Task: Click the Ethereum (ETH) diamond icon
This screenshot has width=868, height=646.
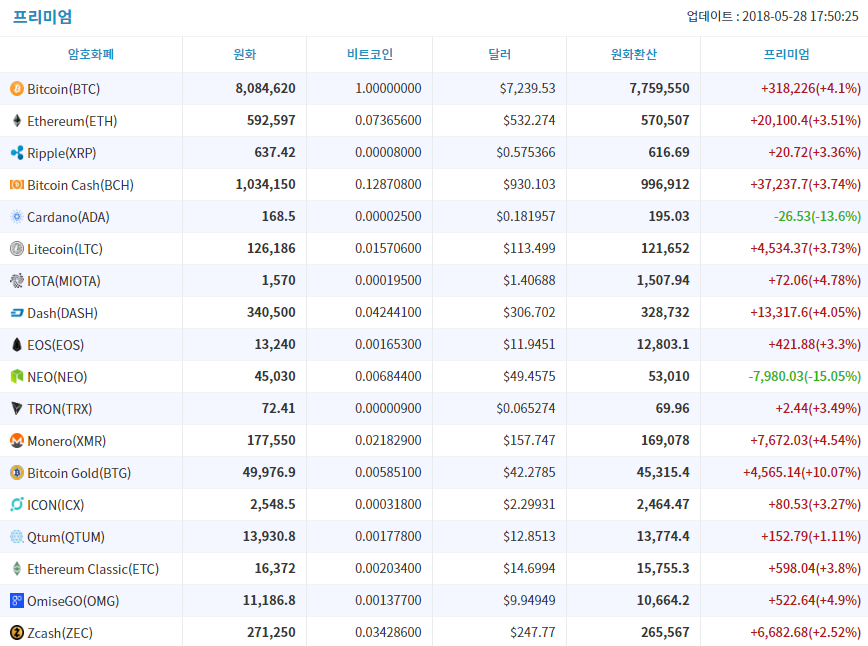Action: coord(17,121)
